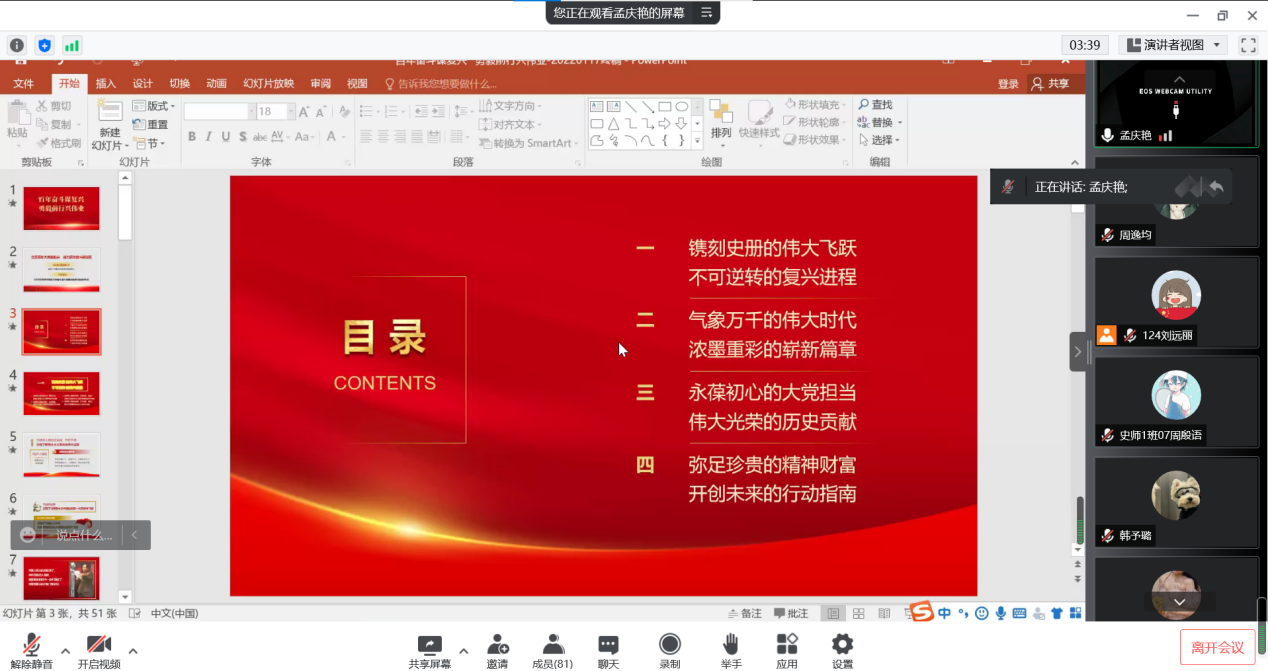
Task: Click 登录 in PowerPoint title area
Action: point(1008,84)
